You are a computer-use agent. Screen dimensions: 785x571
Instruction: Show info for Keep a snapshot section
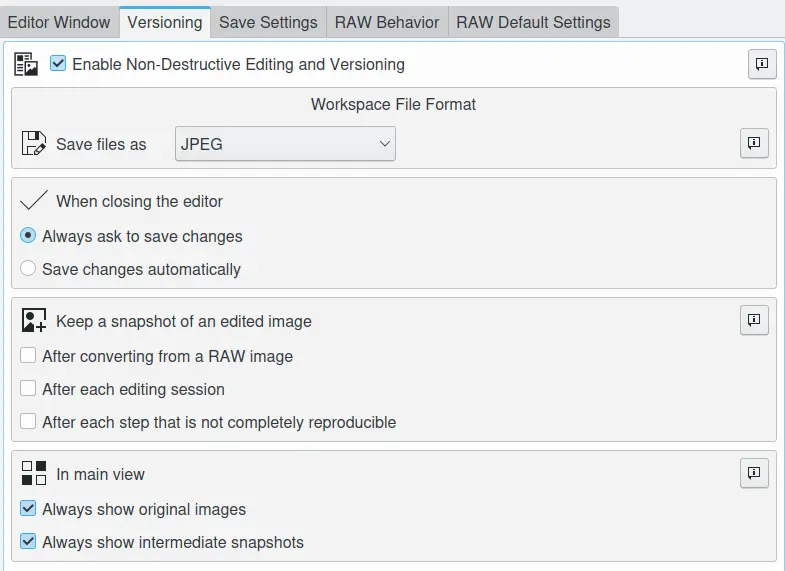tap(754, 320)
